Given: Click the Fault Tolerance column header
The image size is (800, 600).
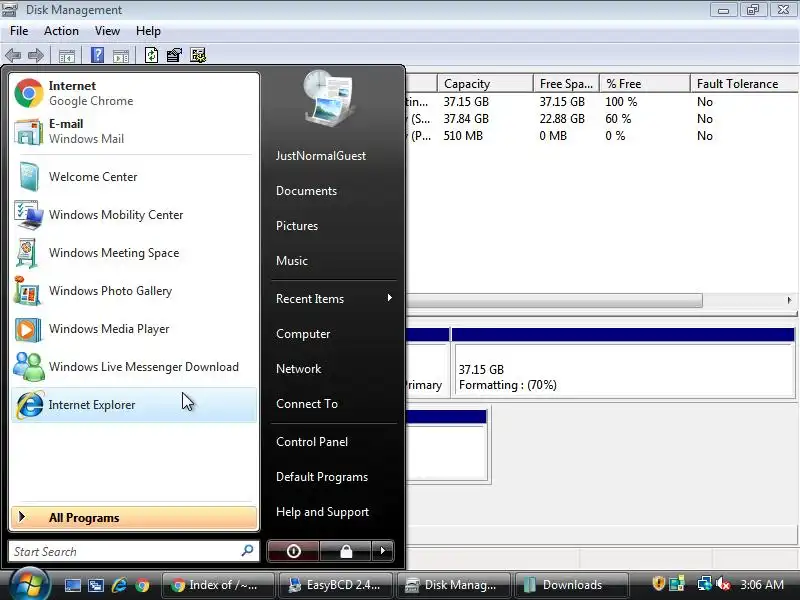Looking at the screenshot, I should (744, 84).
